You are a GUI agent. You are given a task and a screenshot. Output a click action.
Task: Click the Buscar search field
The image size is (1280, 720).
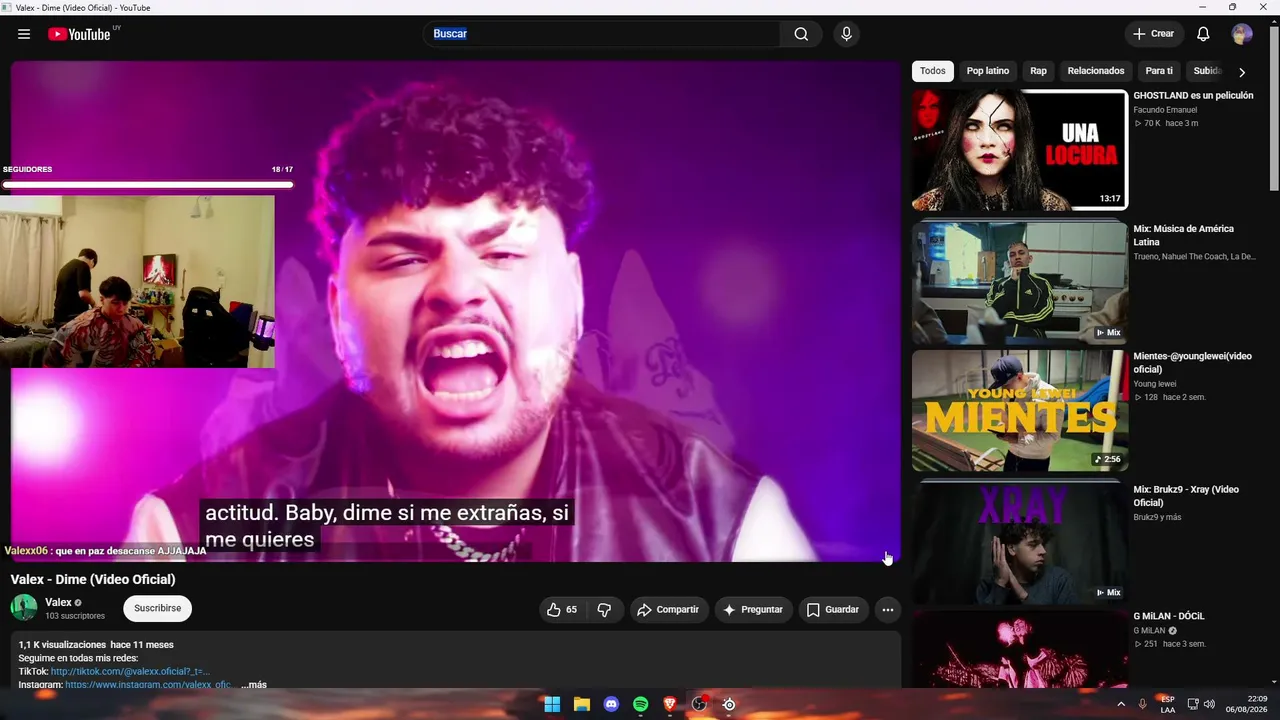click(x=602, y=34)
